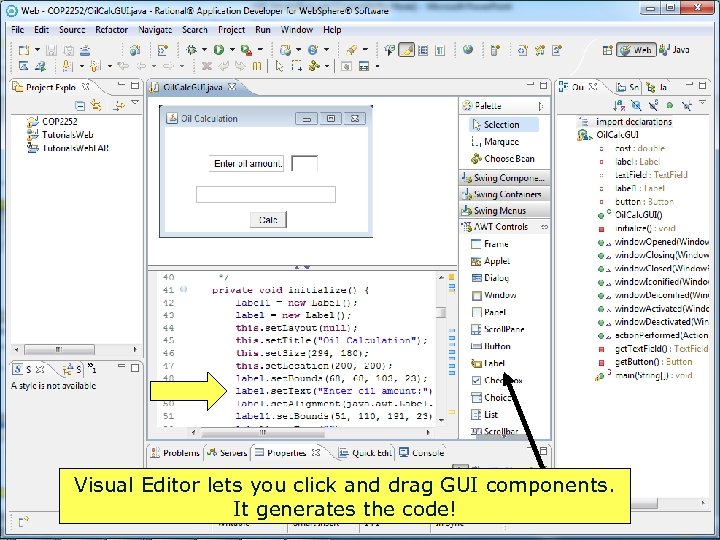Image resolution: width=720 pixels, height=540 pixels.
Task: Pick the Button AWT control
Action: coord(491,346)
